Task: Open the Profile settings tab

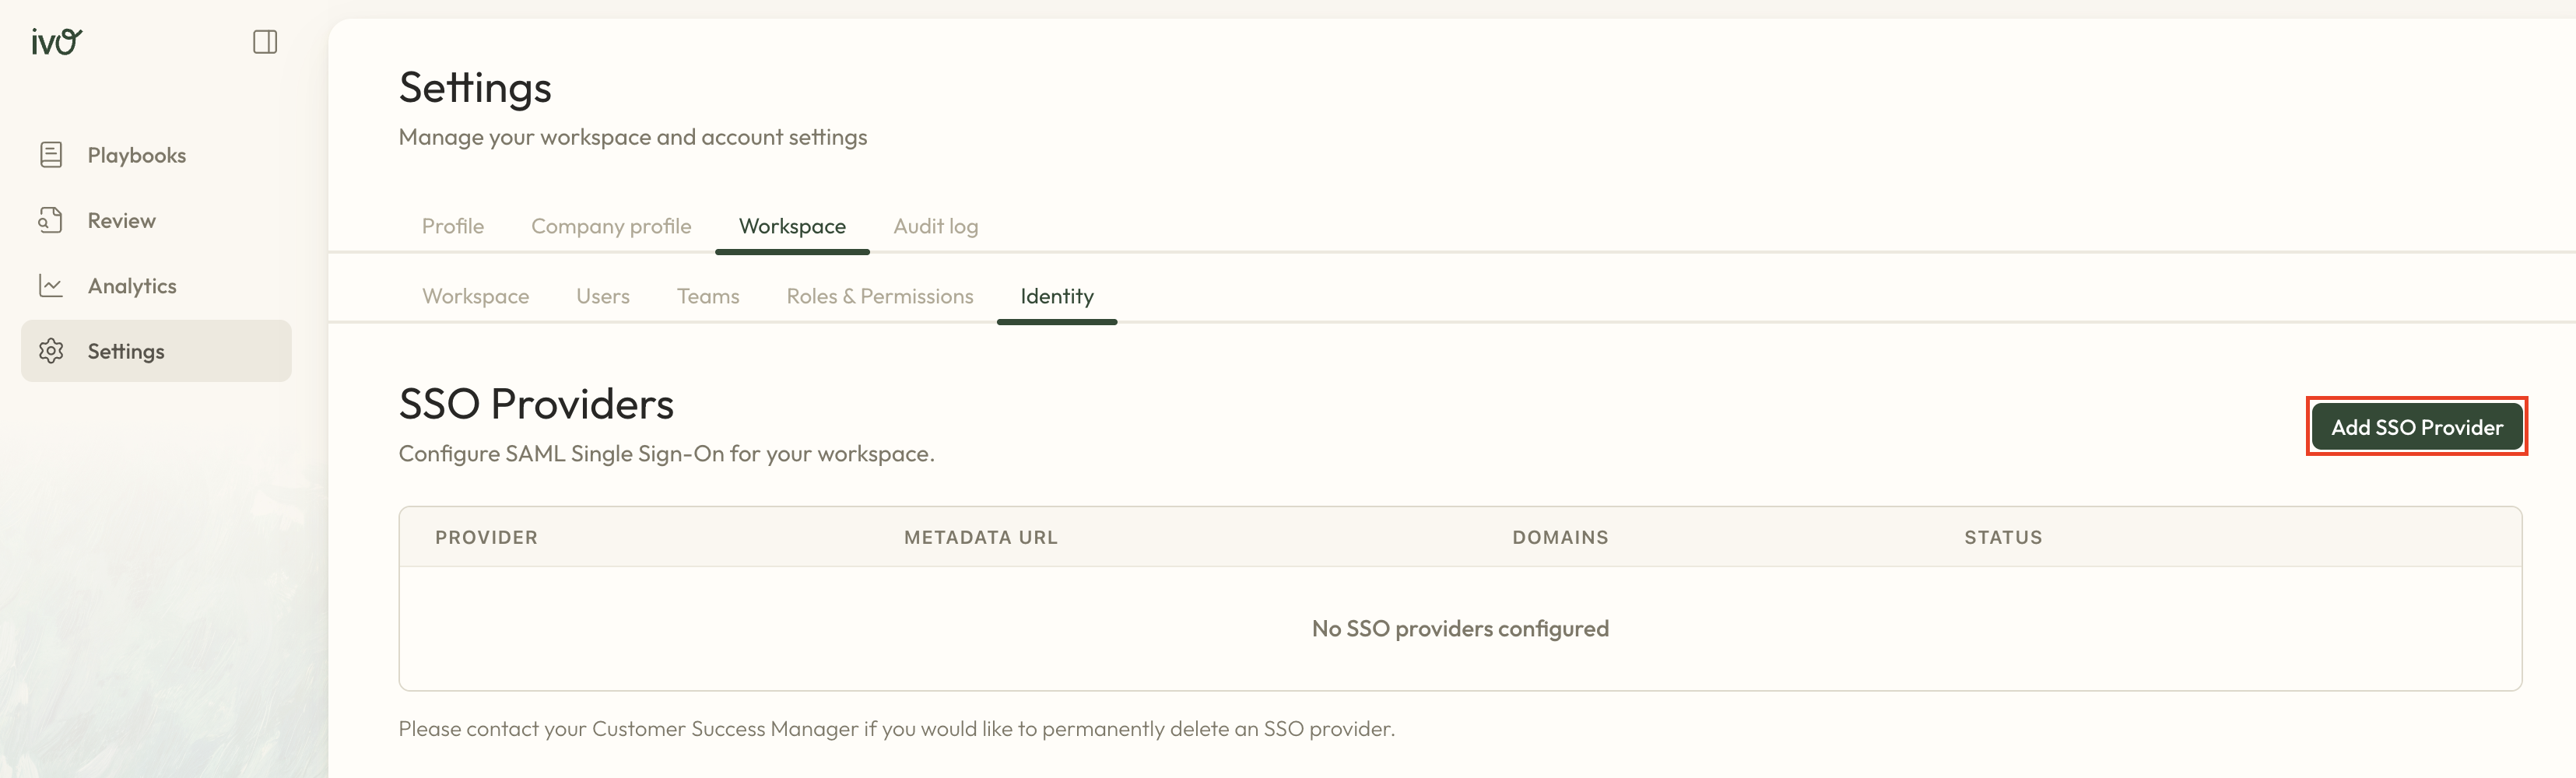Action: pyautogui.click(x=452, y=226)
